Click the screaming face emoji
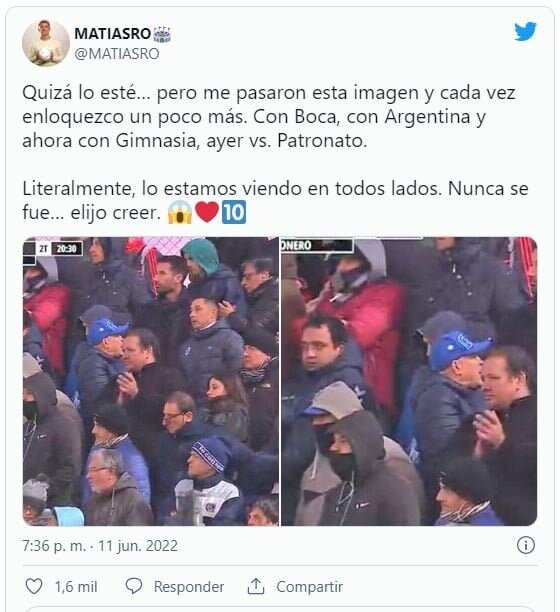This screenshot has width=560, height=612. 180,212
